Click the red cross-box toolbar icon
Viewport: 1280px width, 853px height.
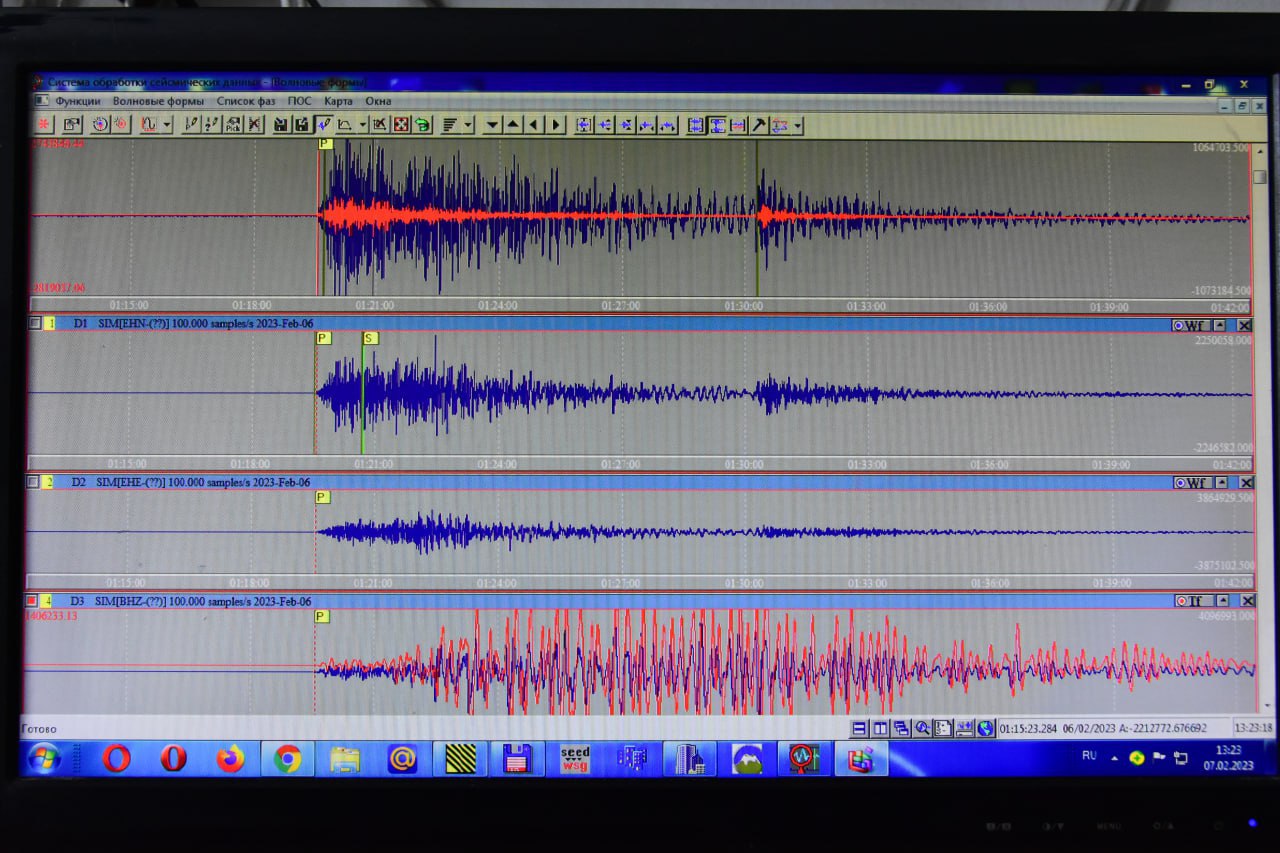[401, 125]
